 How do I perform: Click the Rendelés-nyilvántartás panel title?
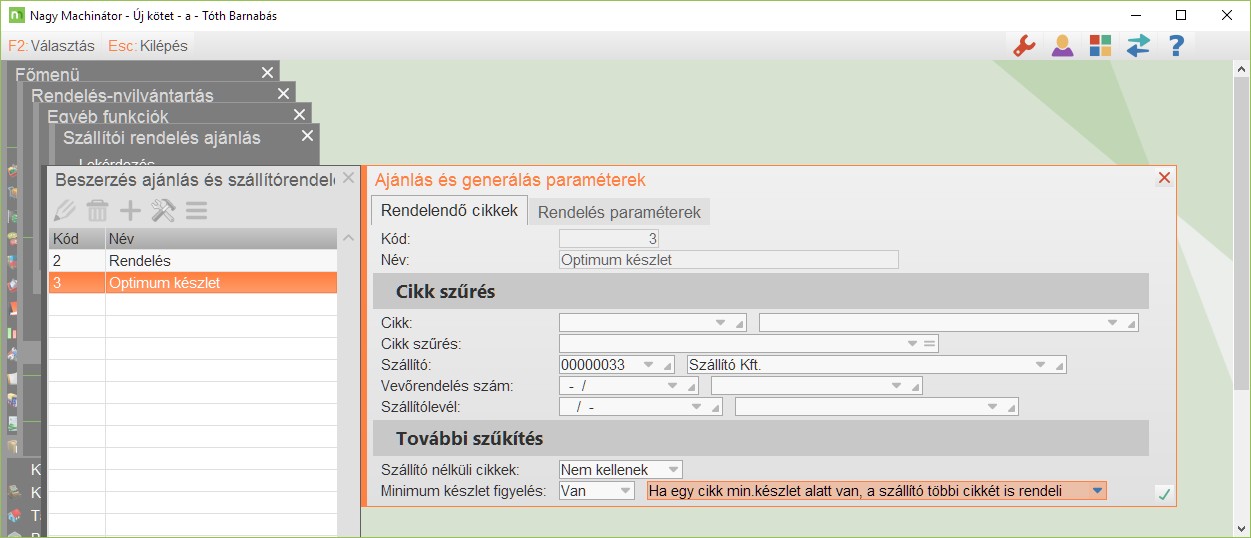[x=122, y=95]
